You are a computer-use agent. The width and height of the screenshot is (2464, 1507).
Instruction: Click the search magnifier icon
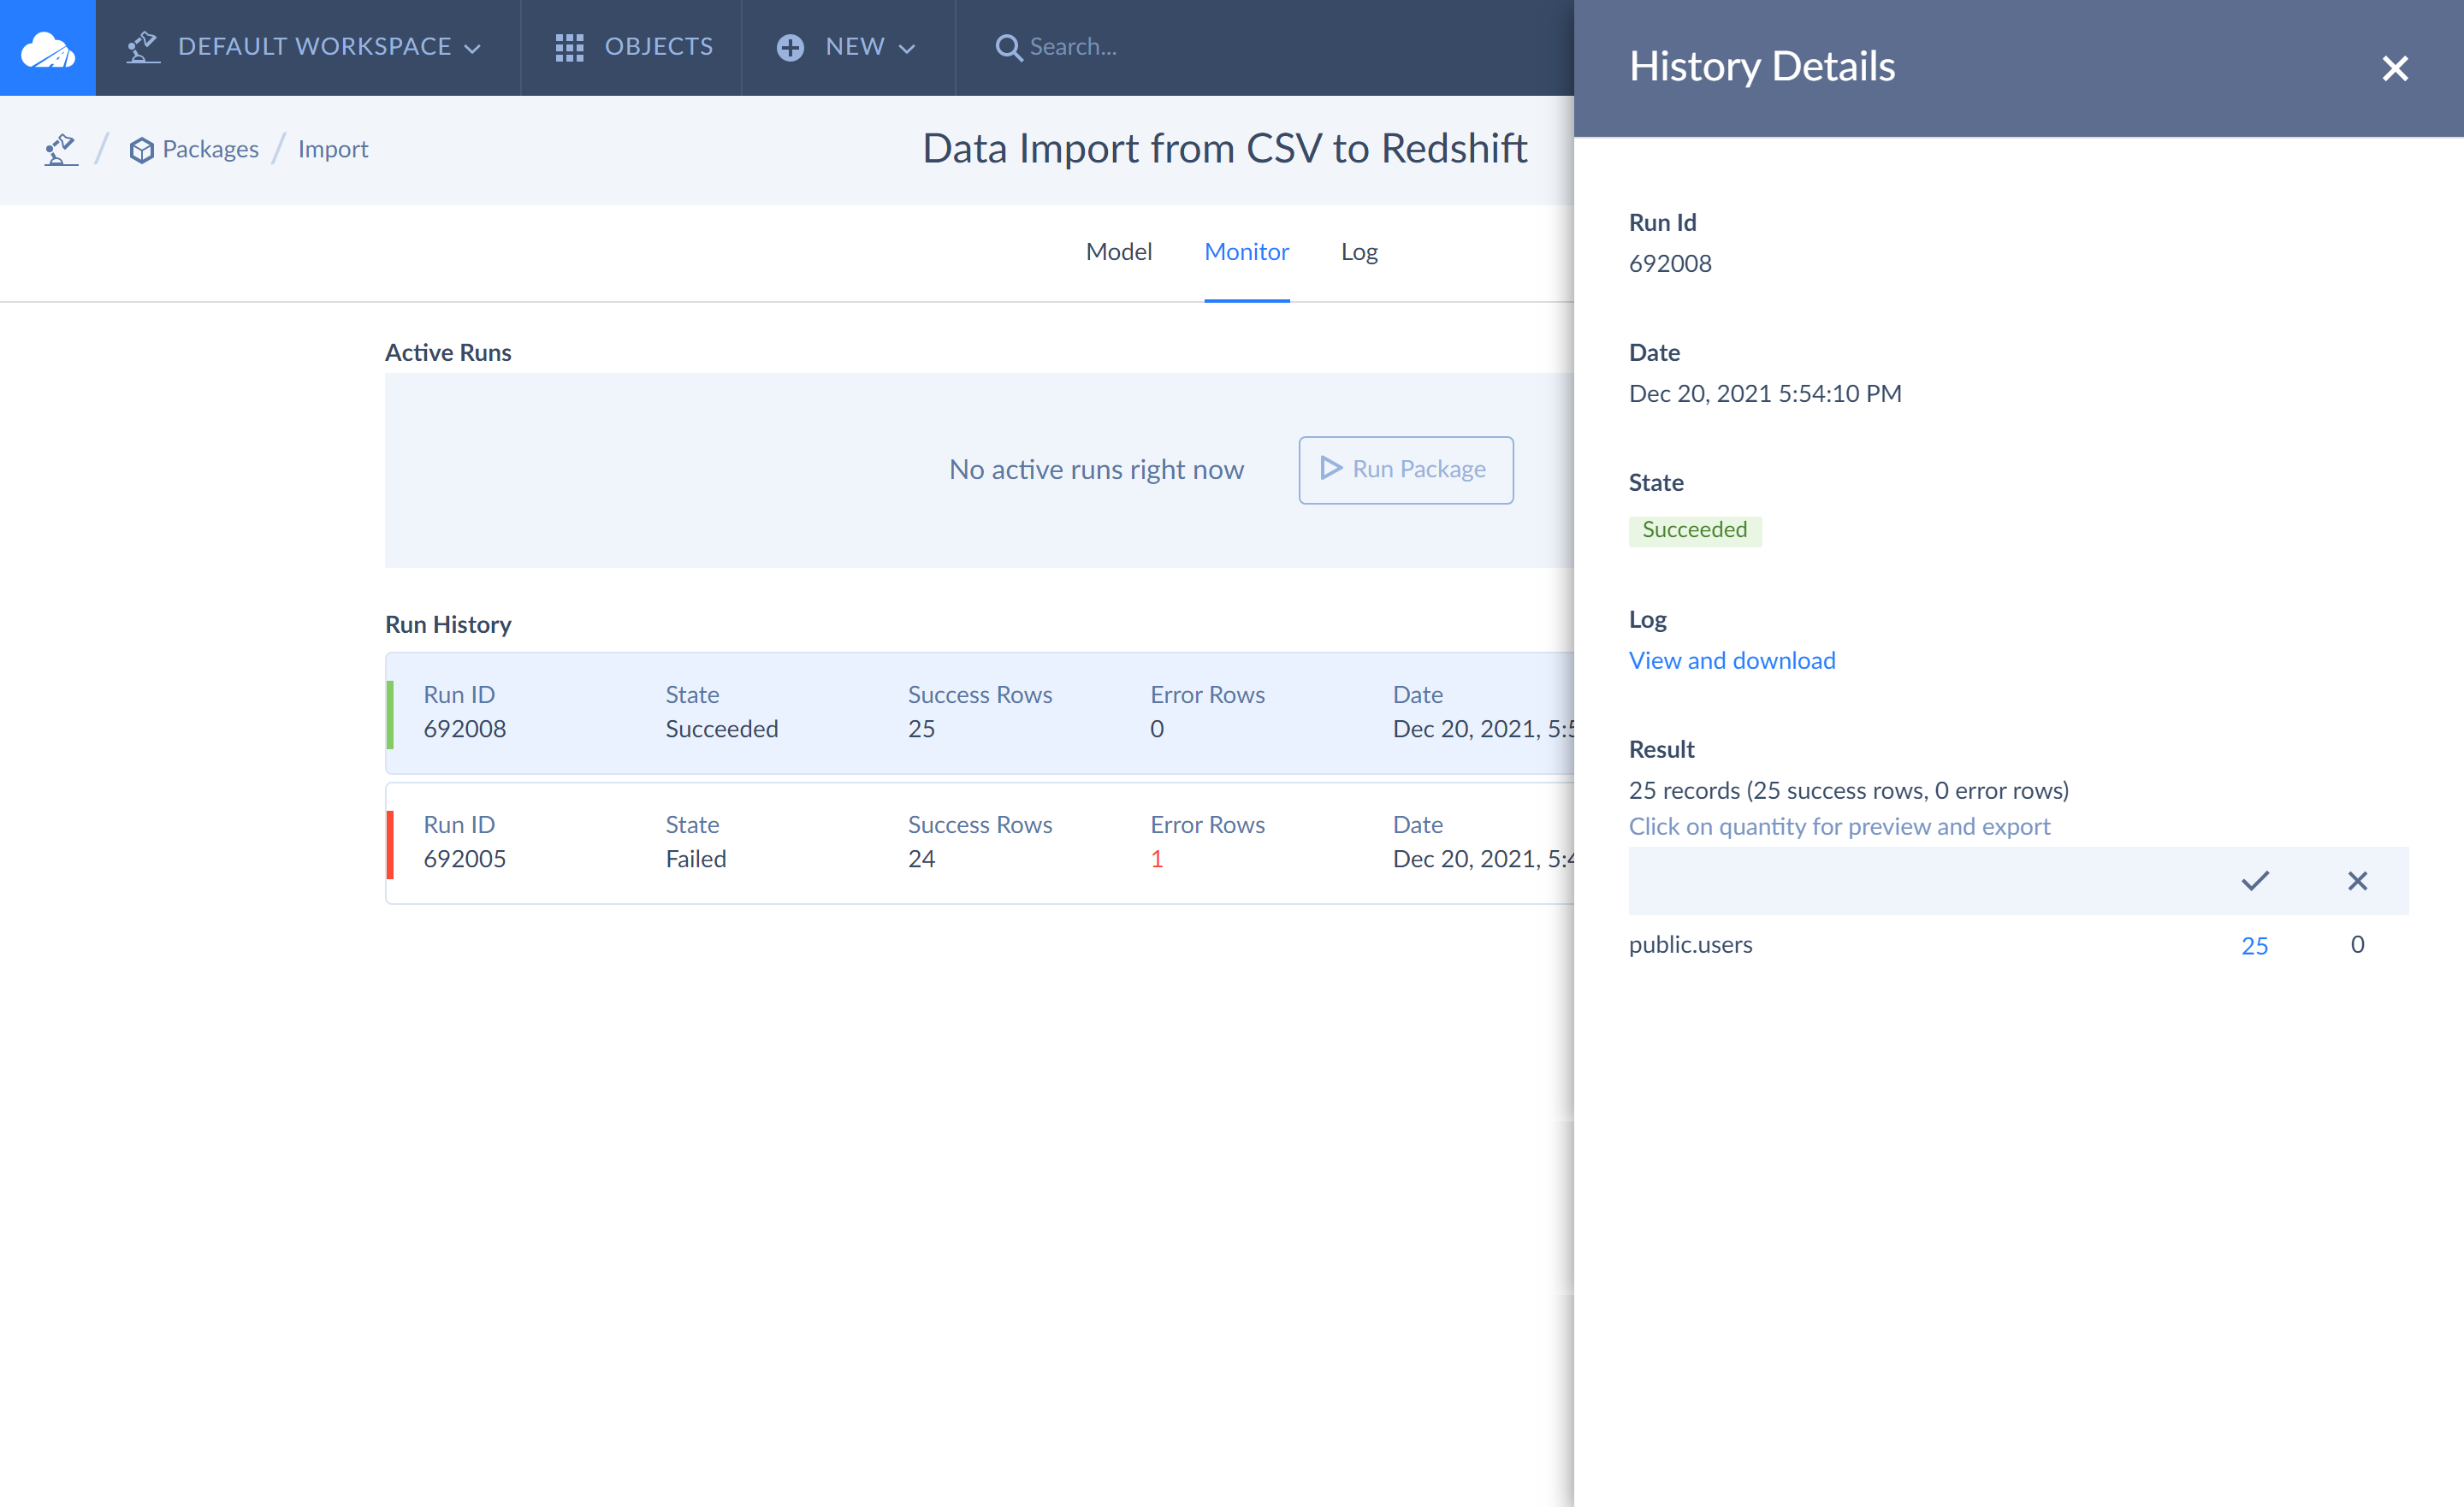(1008, 47)
